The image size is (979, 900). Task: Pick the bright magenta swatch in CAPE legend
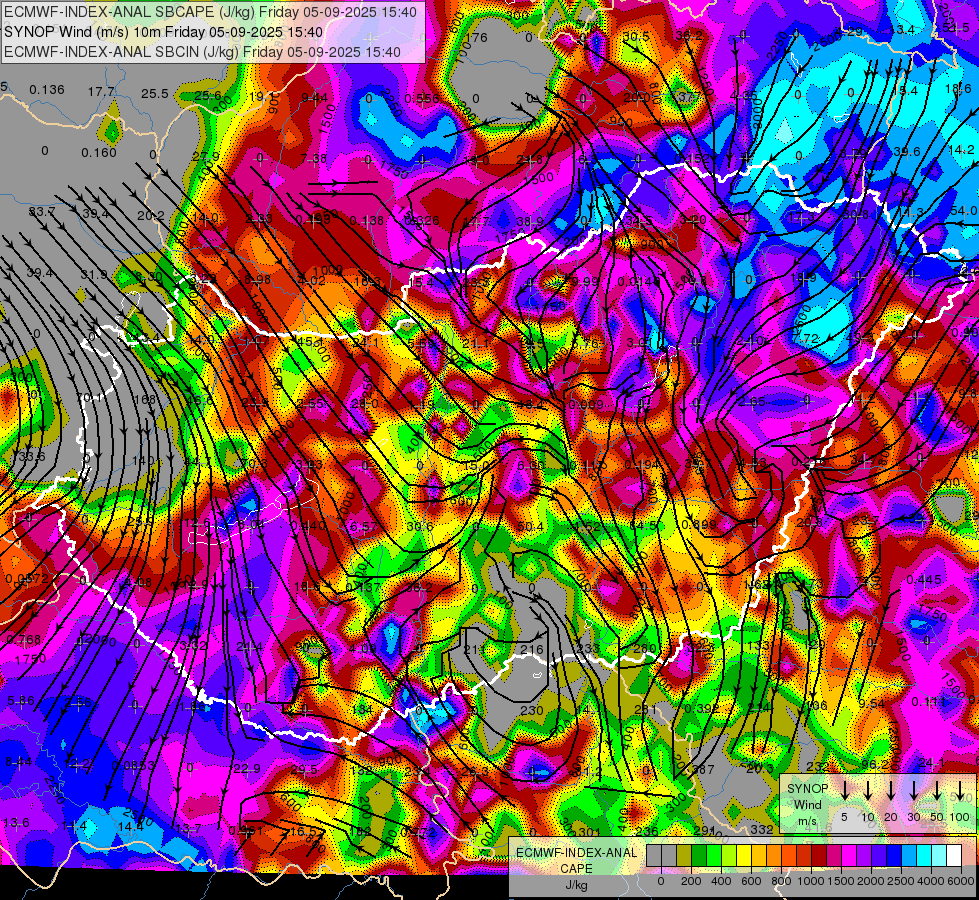point(849,856)
